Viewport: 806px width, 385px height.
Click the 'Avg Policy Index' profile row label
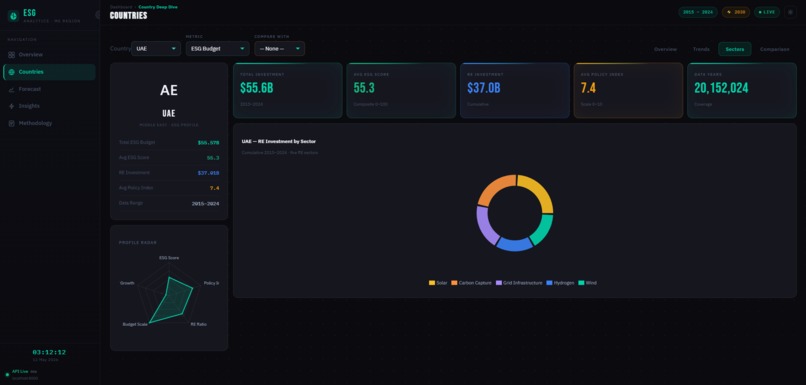point(136,188)
